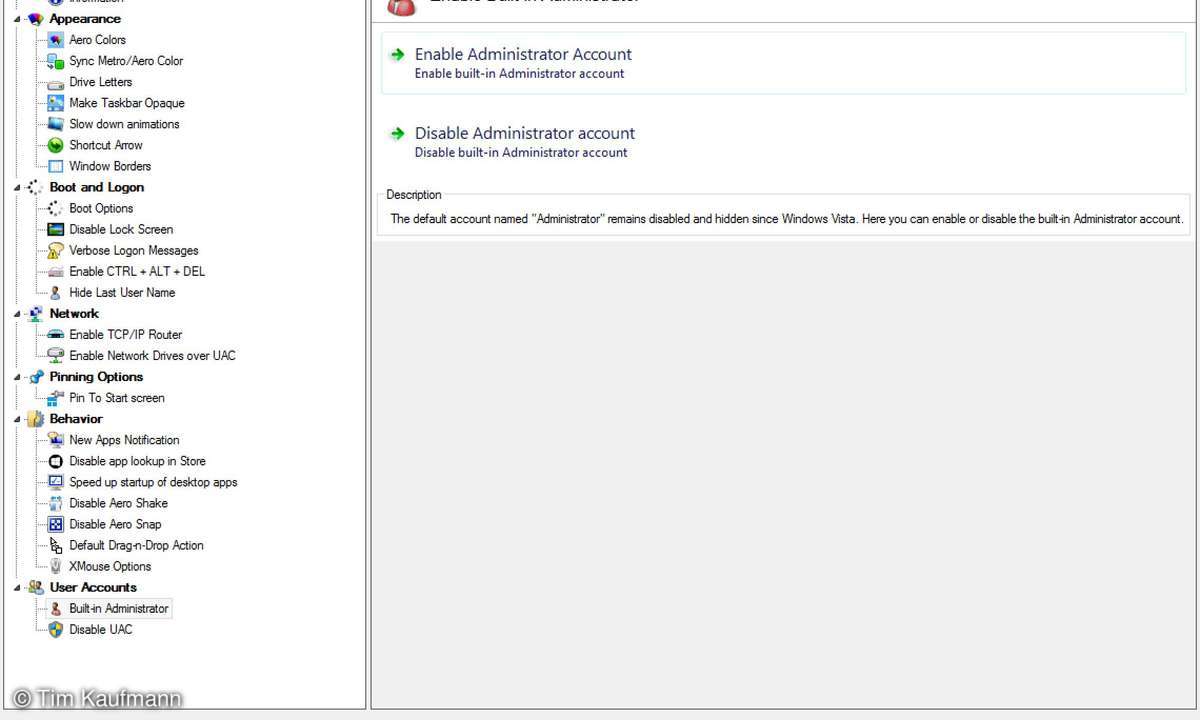The image size is (1200, 720).
Task: Collapse the Boot and Logon section
Action: tap(17, 188)
